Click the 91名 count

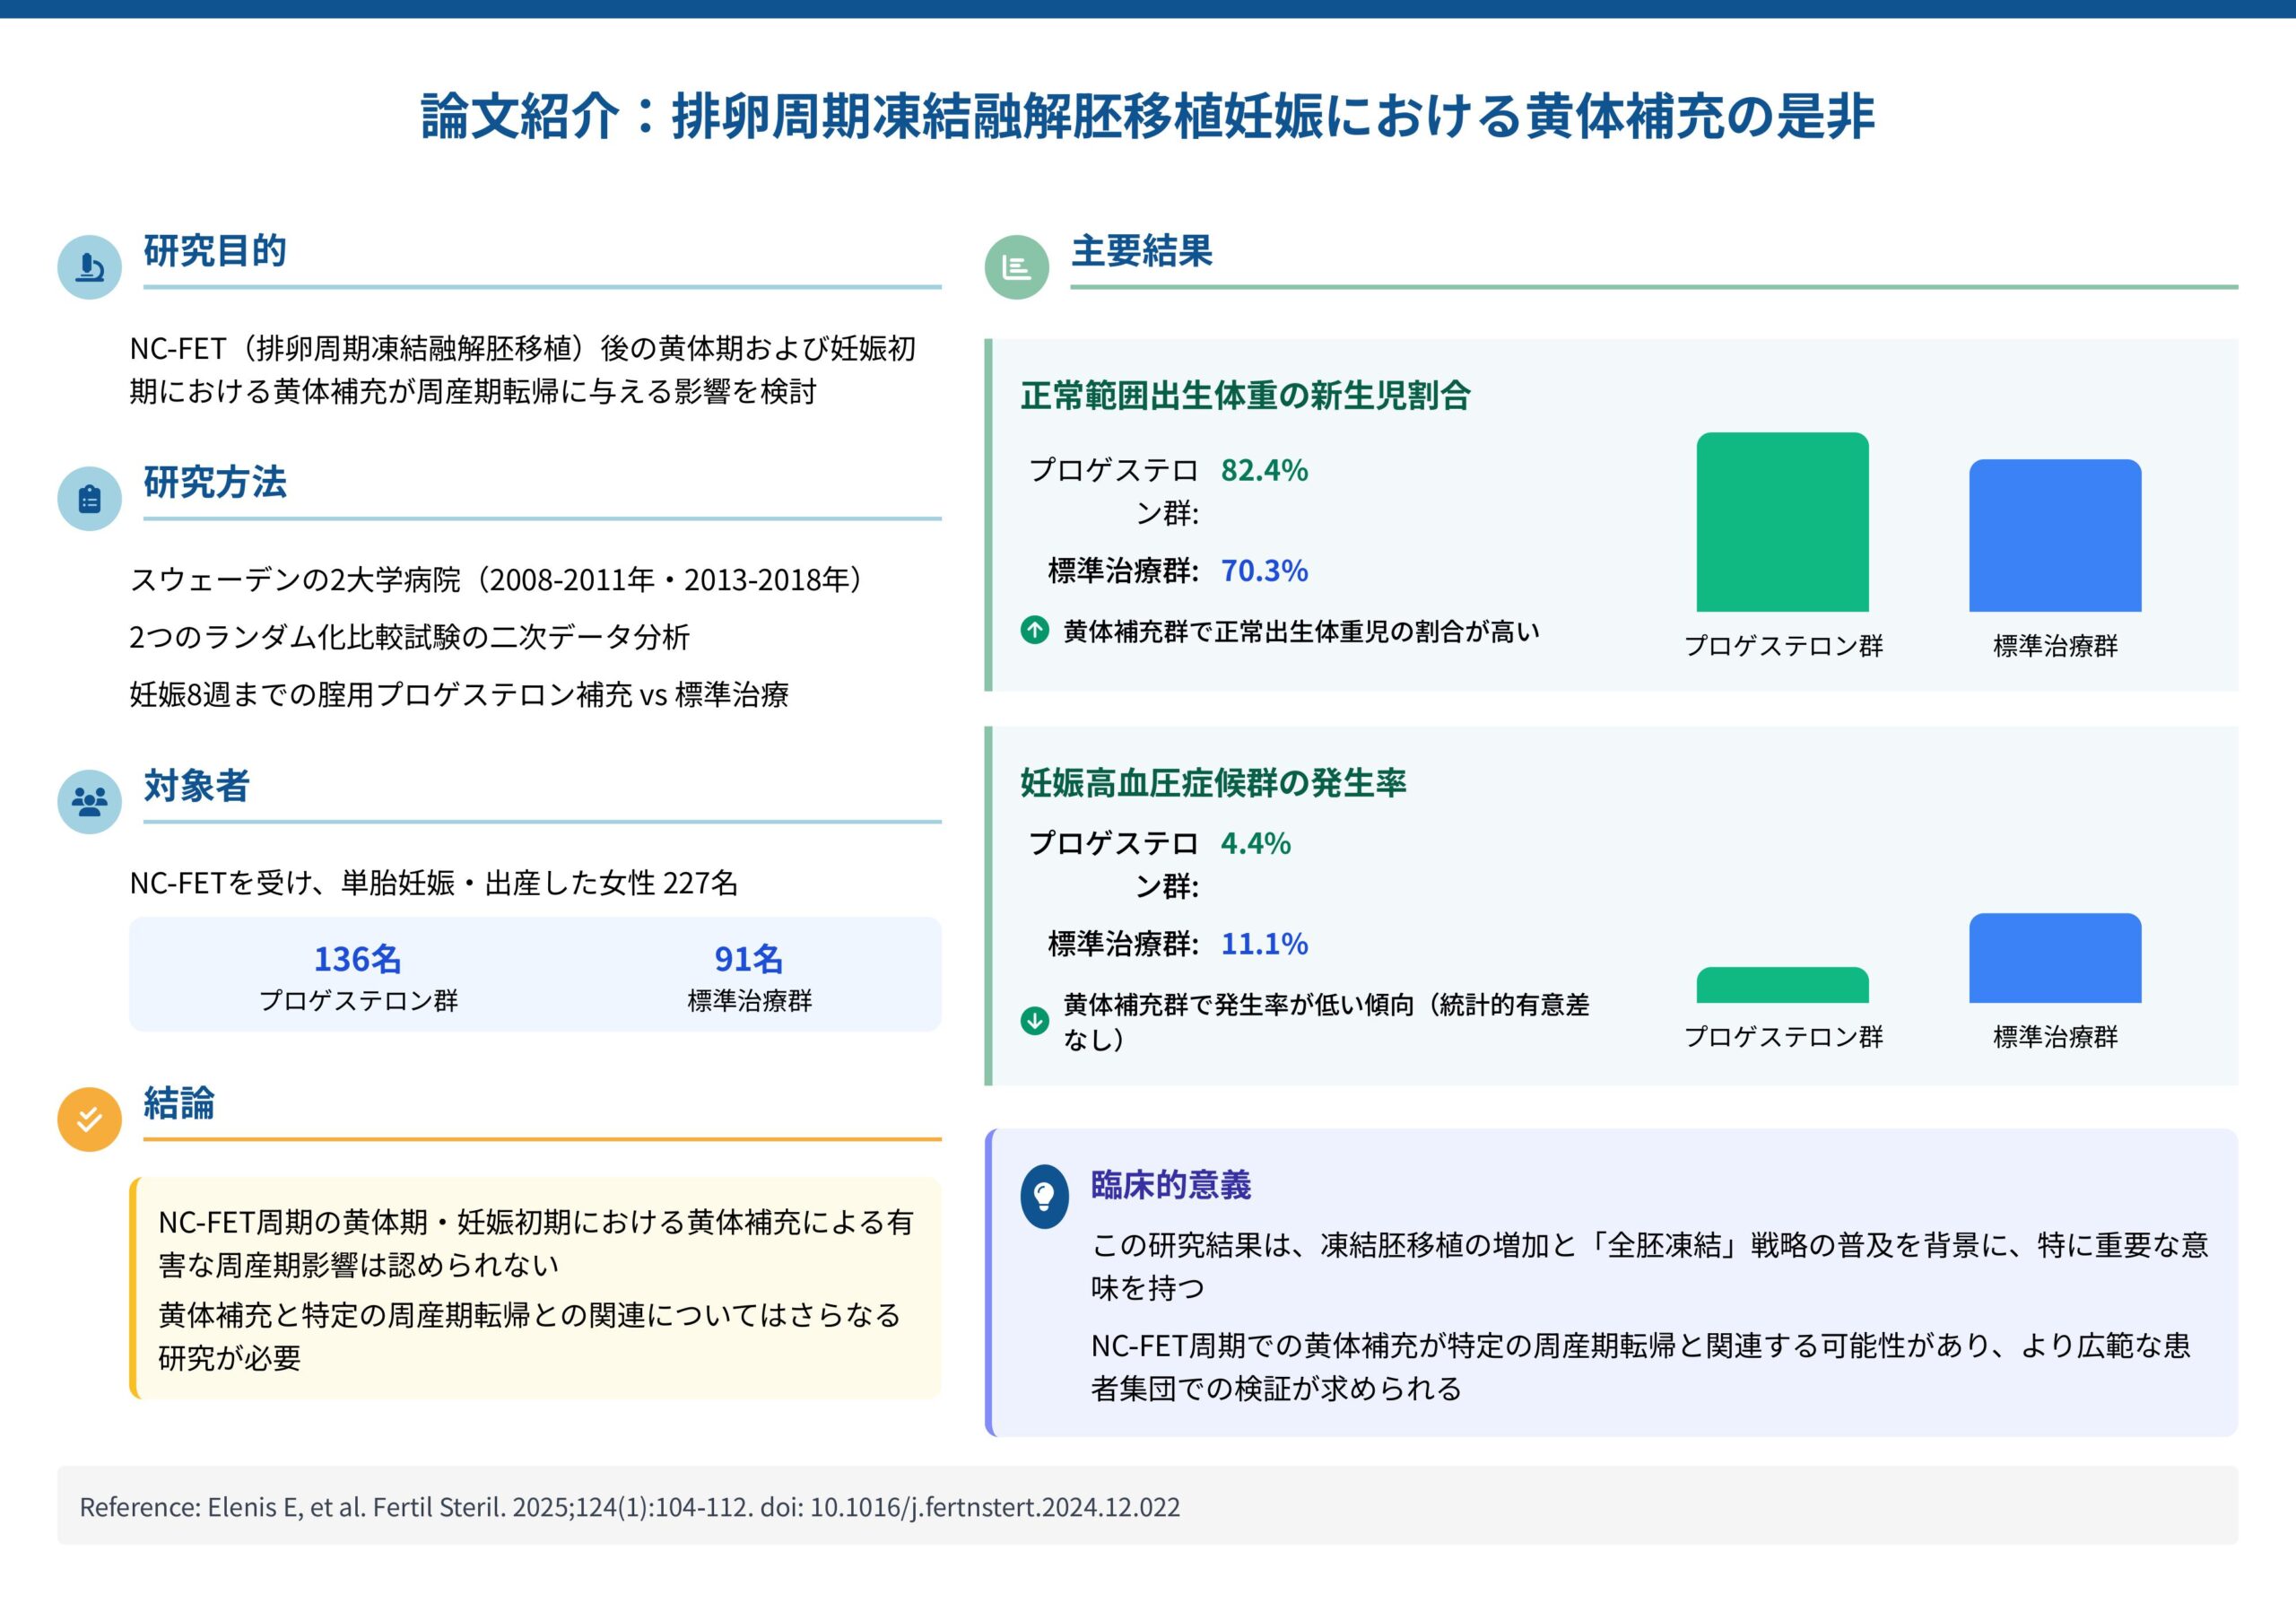click(x=749, y=959)
